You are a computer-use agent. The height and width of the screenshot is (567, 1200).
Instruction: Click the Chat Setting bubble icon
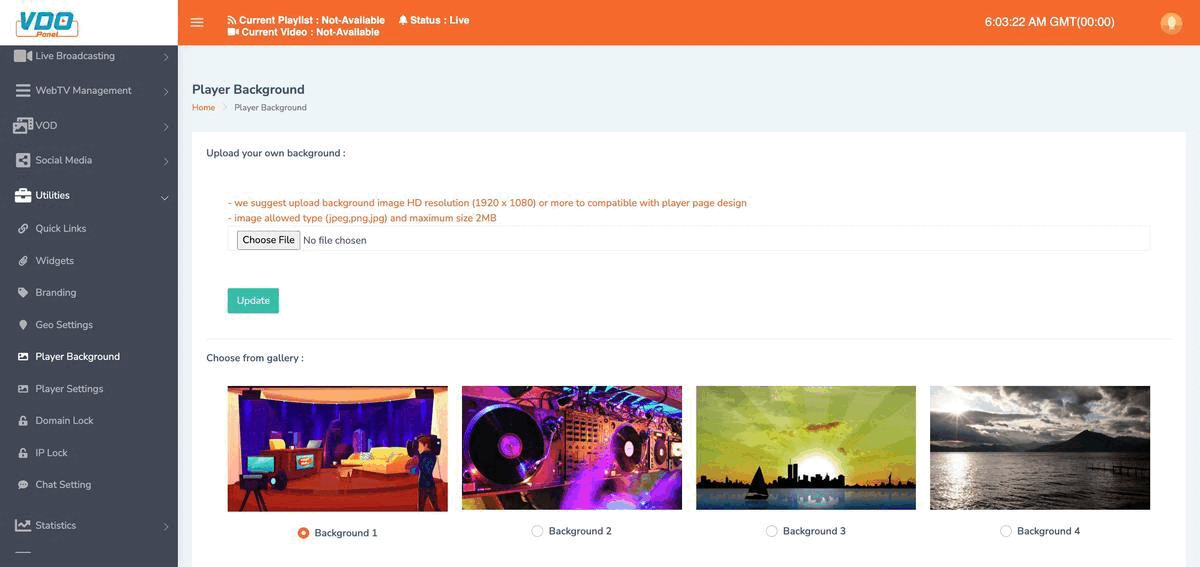(x=23, y=485)
